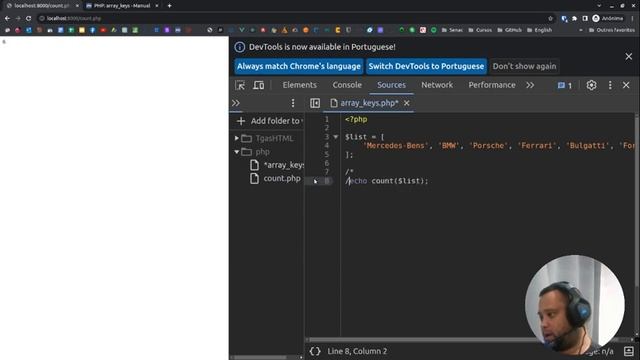The height and width of the screenshot is (360, 640).
Task: Collapse code fold arrow on line 3
Action: point(336,137)
